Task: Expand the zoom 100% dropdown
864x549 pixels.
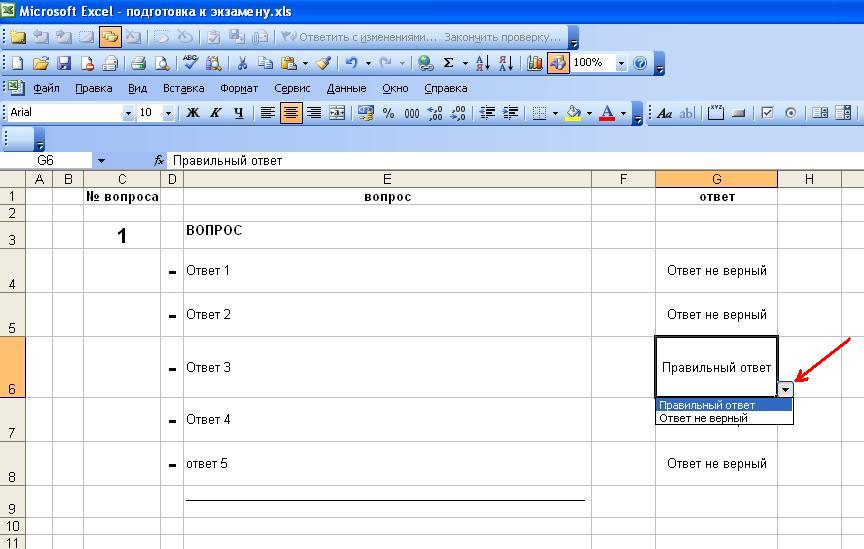Action: 621,63
